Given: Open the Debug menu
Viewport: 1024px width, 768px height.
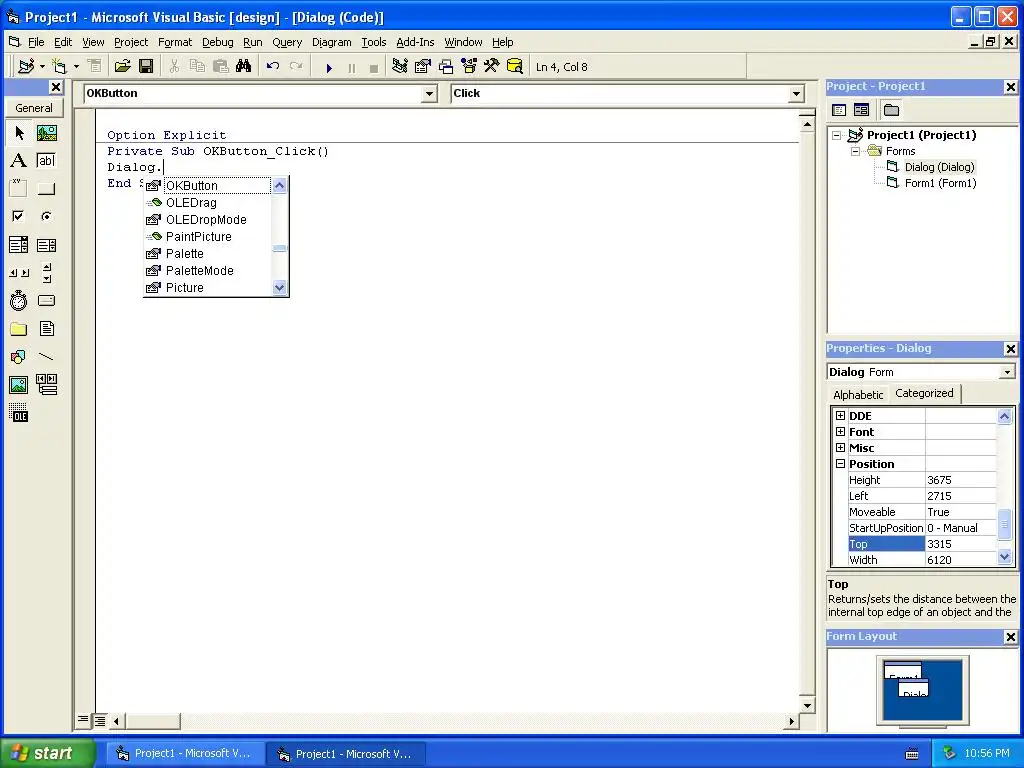Looking at the screenshot, I should 217,42.
